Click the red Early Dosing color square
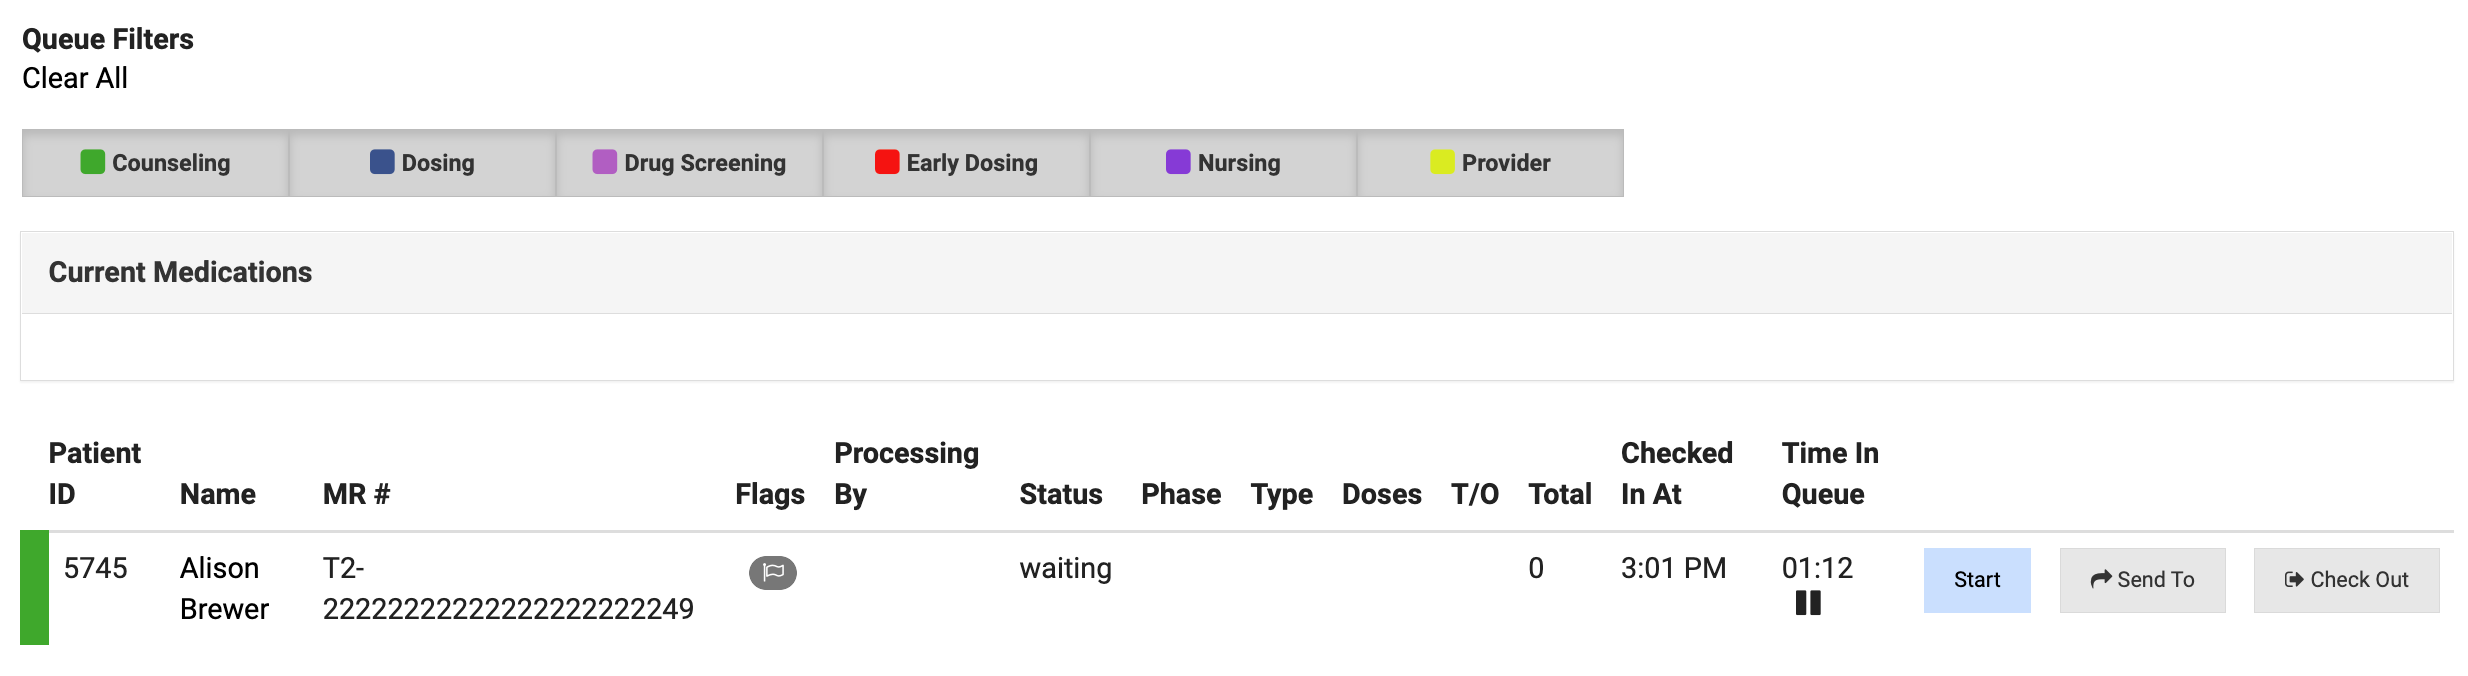Image resolution: width=2468 pixels, height=676 pixels. [x=886, y=162]
